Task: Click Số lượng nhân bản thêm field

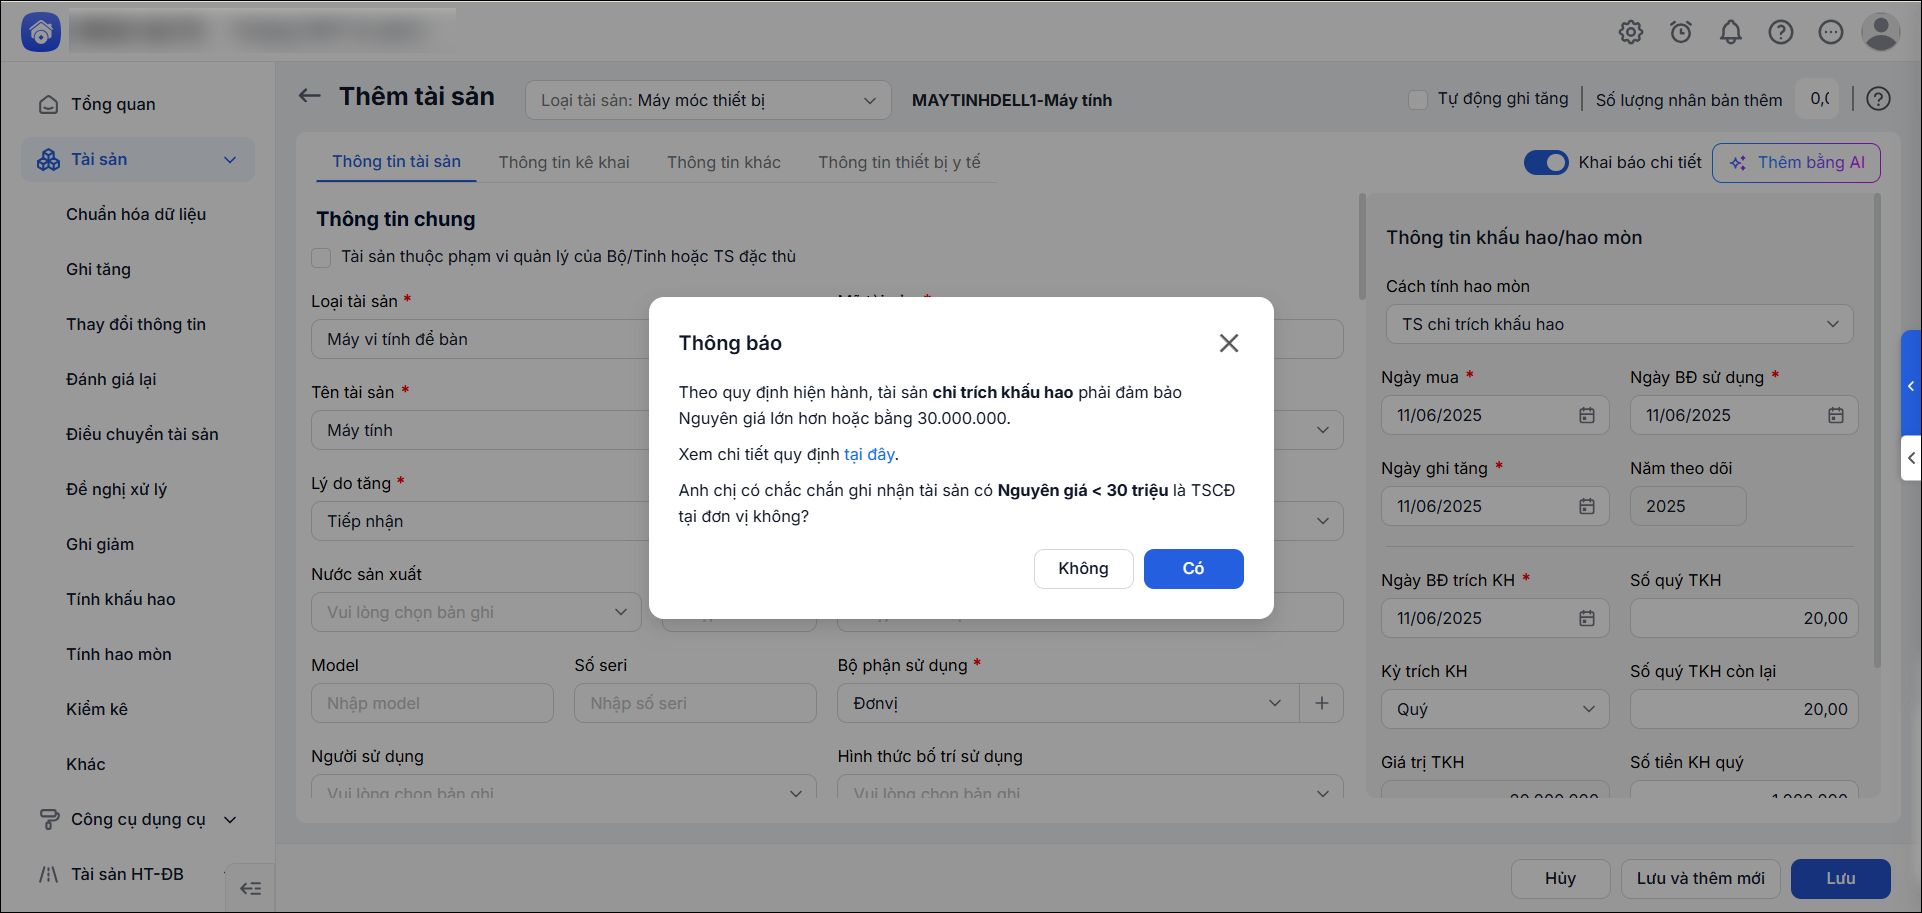Action: coord(1819,99)
